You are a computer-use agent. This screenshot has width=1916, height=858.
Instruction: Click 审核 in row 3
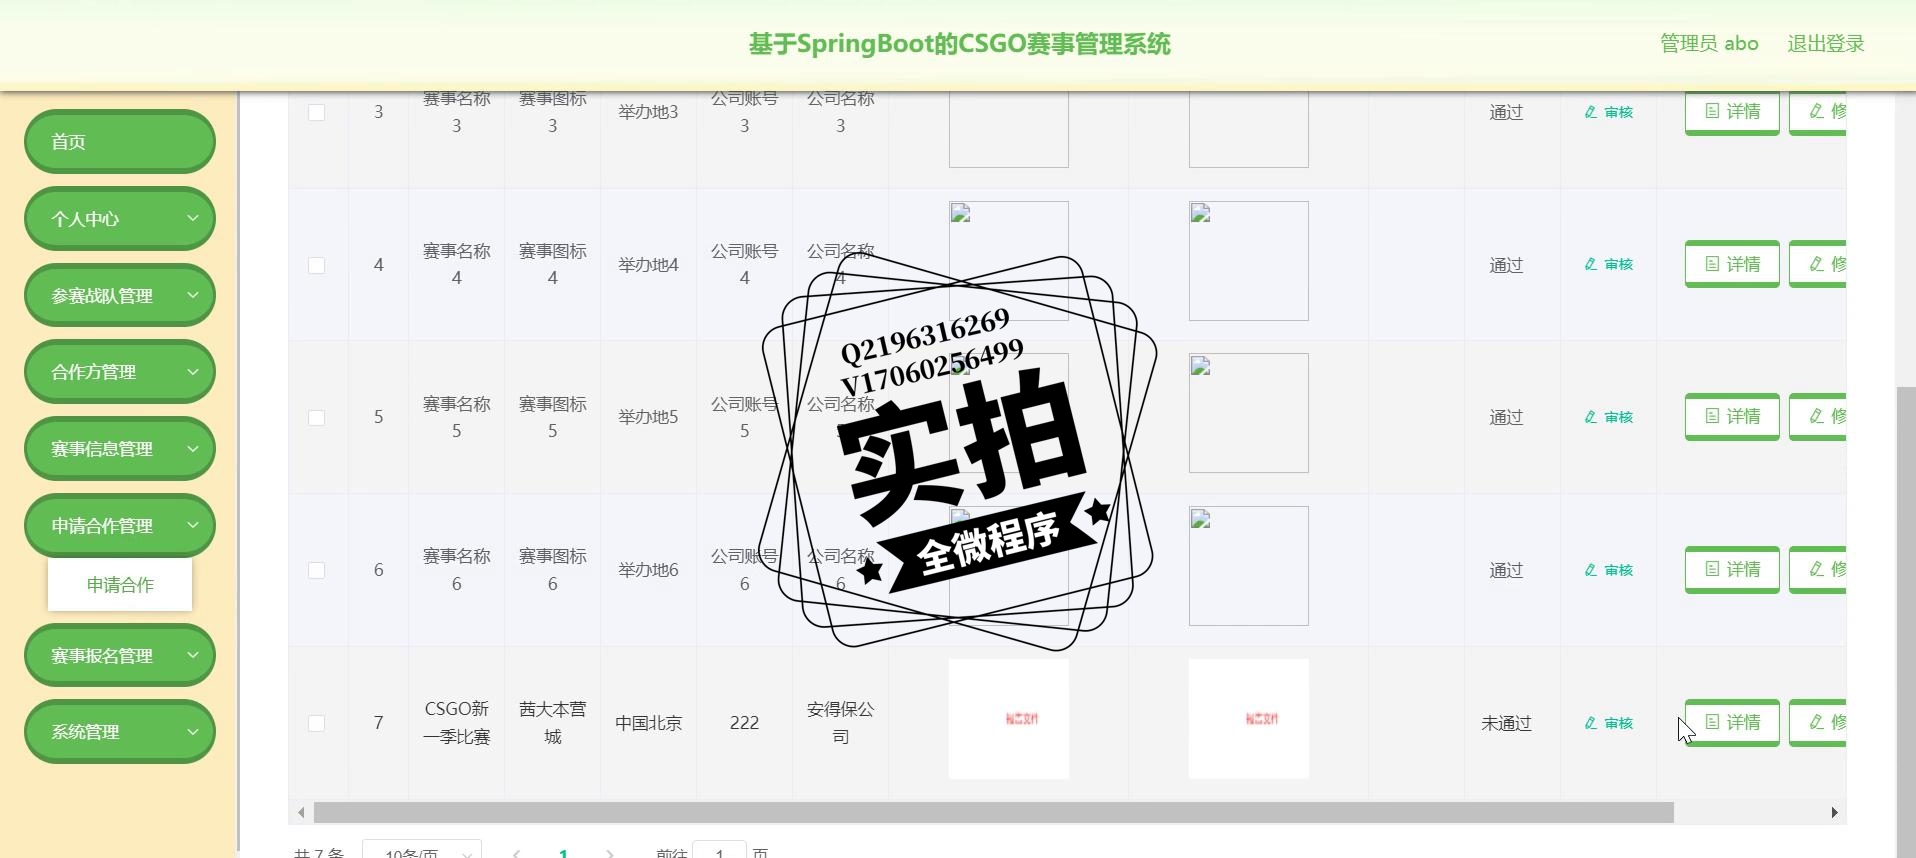1608,112
